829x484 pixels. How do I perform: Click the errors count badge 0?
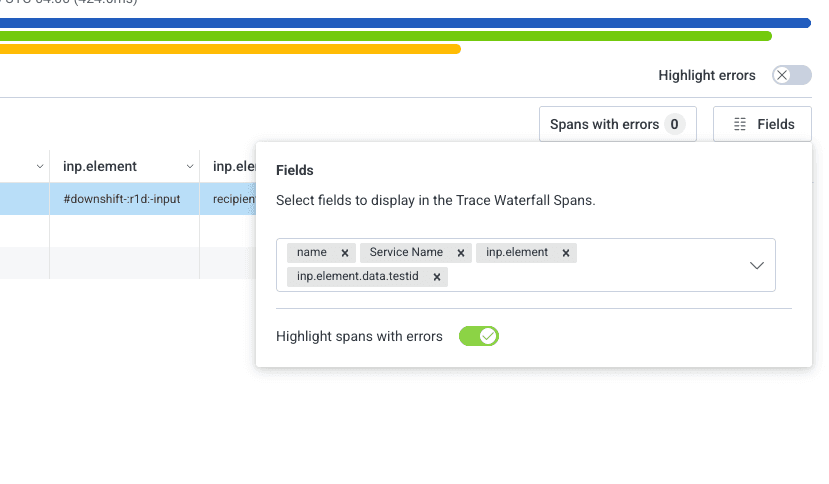tap(675, 125)
